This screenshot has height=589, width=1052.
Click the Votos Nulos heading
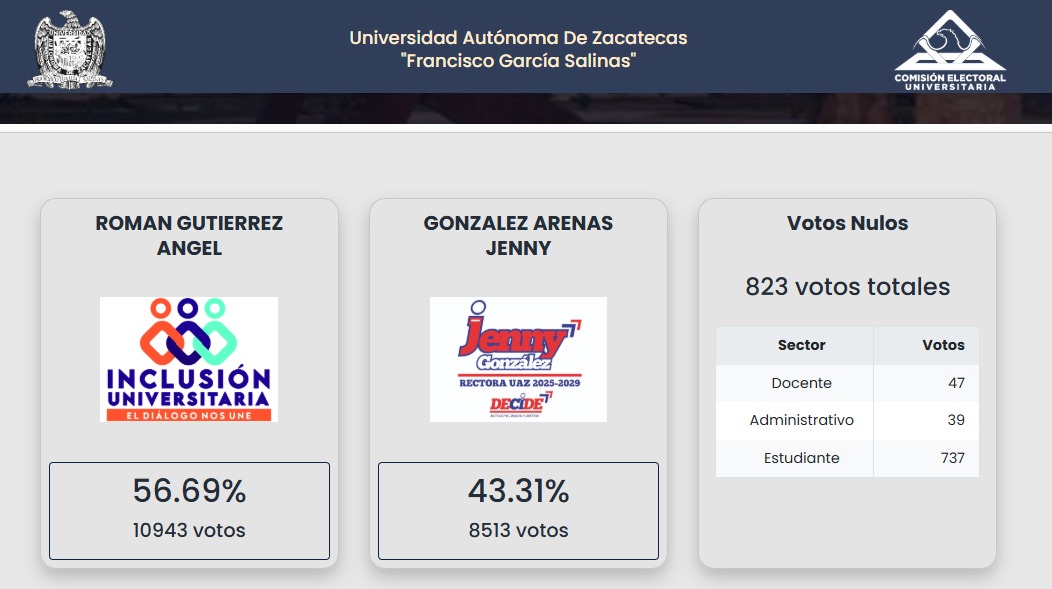click(x=847, y=223)
